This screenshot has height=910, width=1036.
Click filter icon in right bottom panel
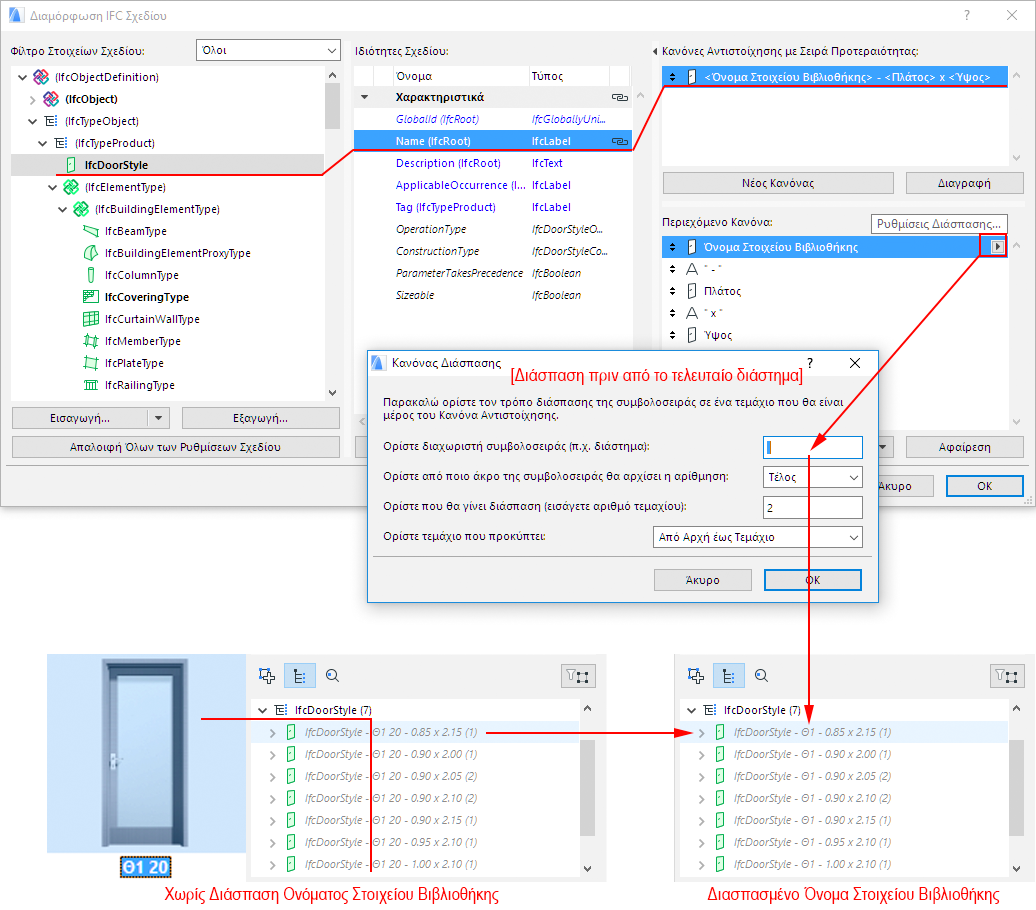click(x=1007, y=676)
